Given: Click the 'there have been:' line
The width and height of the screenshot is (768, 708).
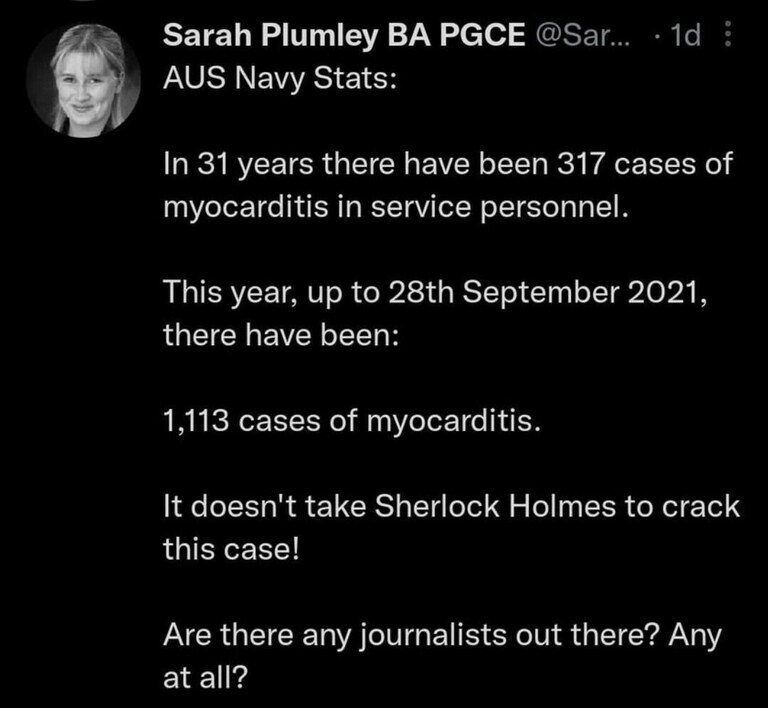Looking at the screenshot, I should tap(281, 335).
